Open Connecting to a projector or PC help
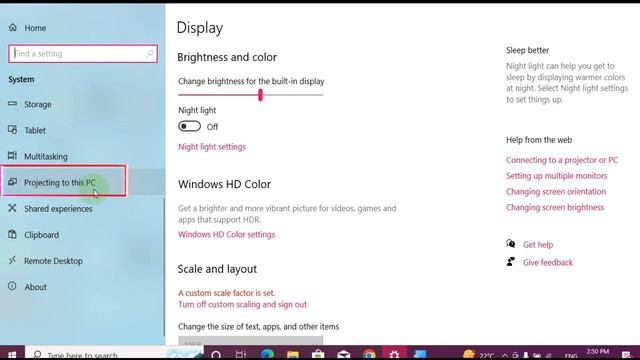 (x=562, y=160)
